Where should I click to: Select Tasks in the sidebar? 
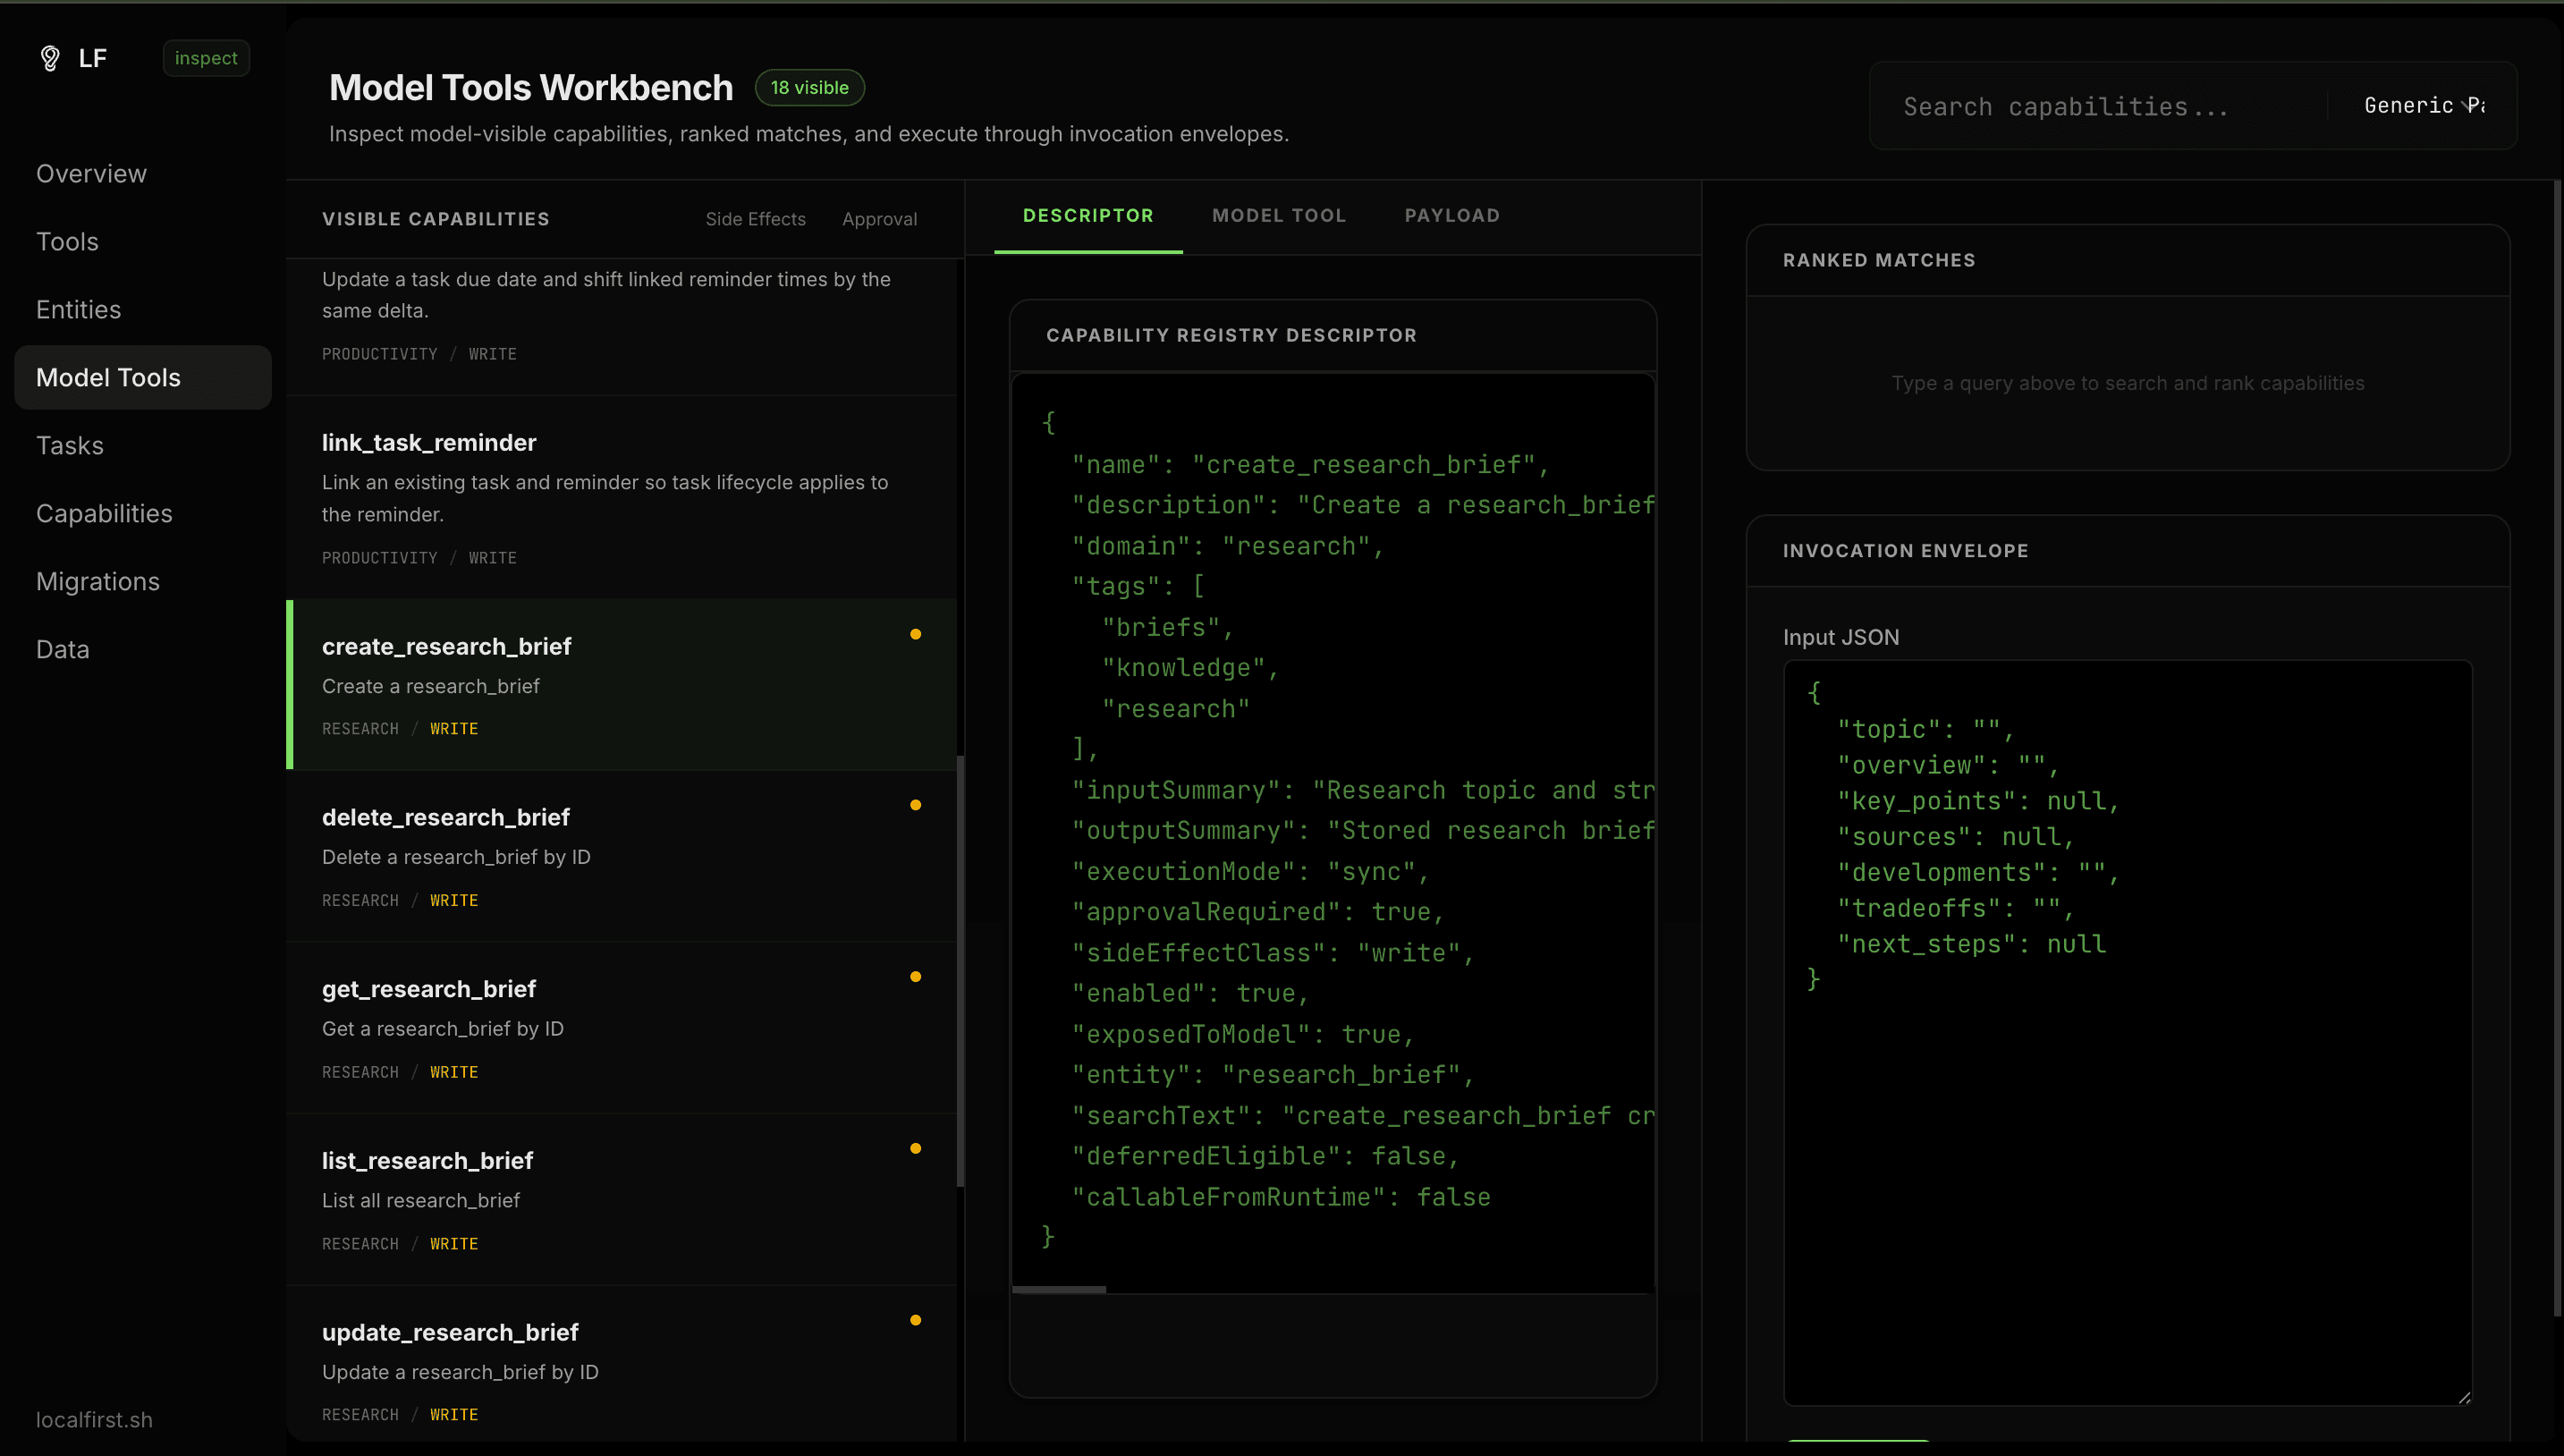(x=70, y=445)
